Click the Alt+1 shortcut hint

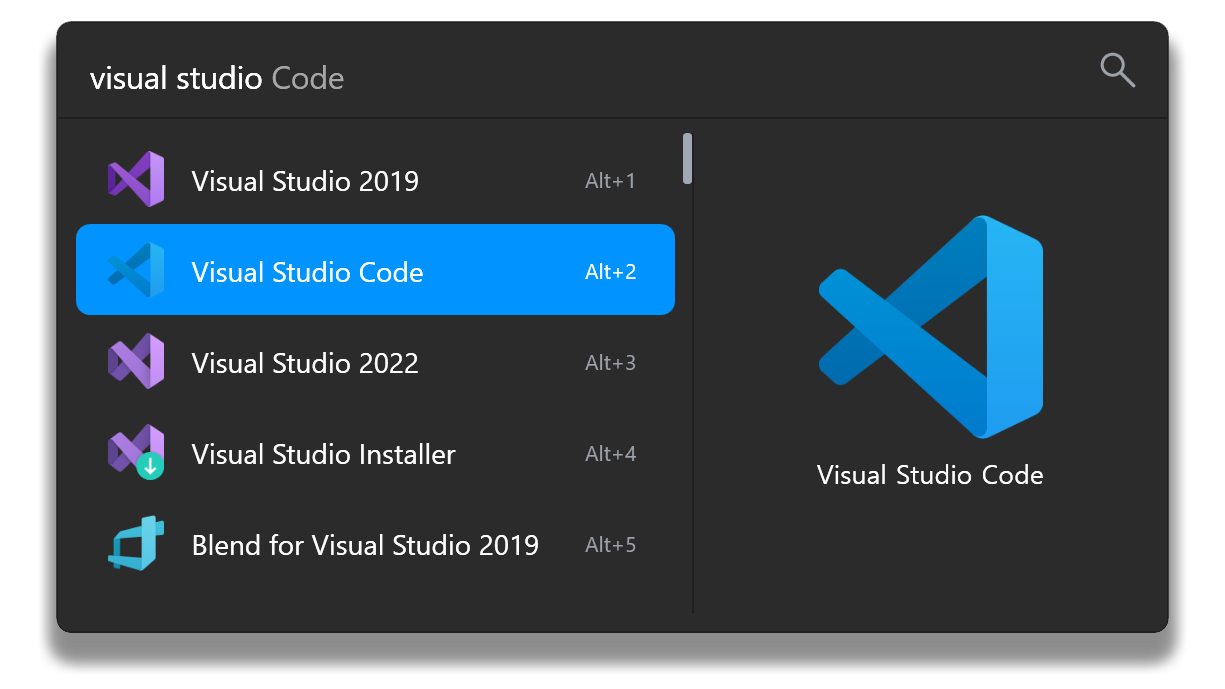point(610,181)
